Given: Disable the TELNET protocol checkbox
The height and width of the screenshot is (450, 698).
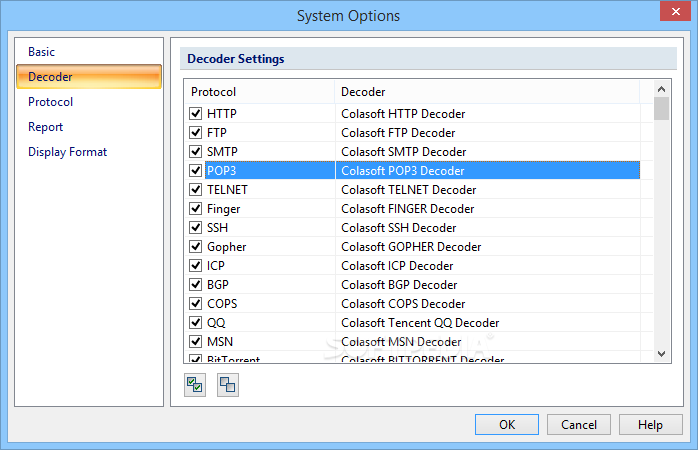Looking at the screenshot, I should pyautogui.click(x=195, y=190).
